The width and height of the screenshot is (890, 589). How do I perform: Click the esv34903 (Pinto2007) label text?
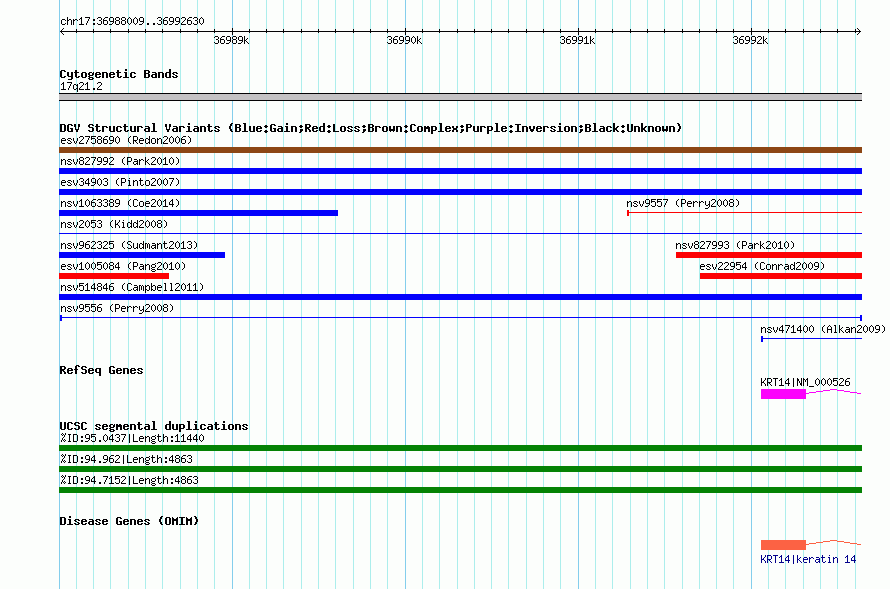pos(120,182)
